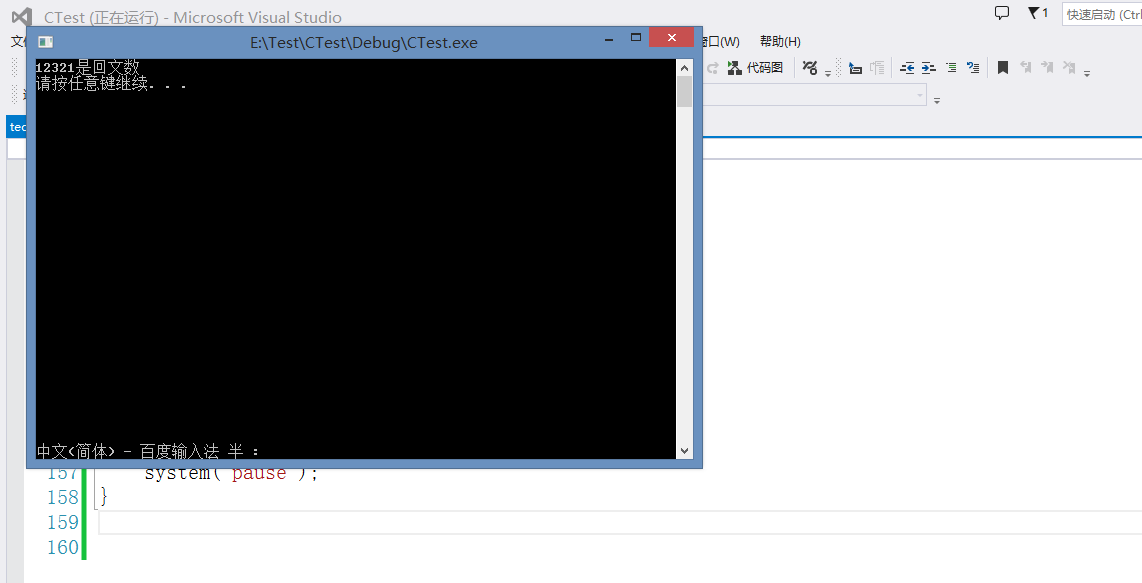The image size is (1142, 583).
Task: Open the disabled debug location combo box
Action: [x=814, y=95]
